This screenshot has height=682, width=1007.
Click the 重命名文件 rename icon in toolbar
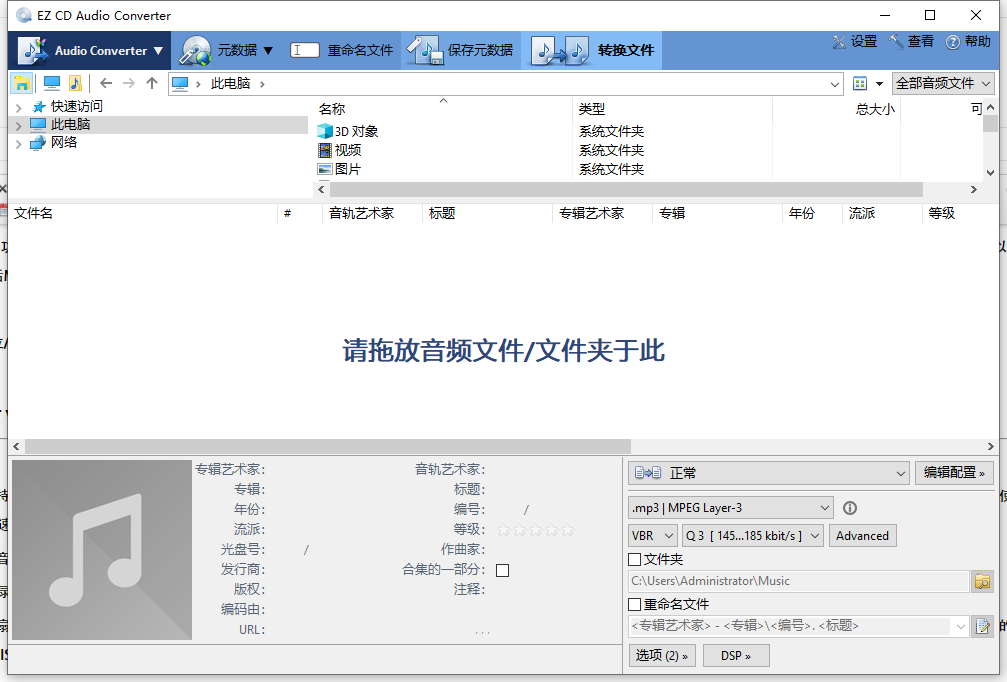point(305,50)
